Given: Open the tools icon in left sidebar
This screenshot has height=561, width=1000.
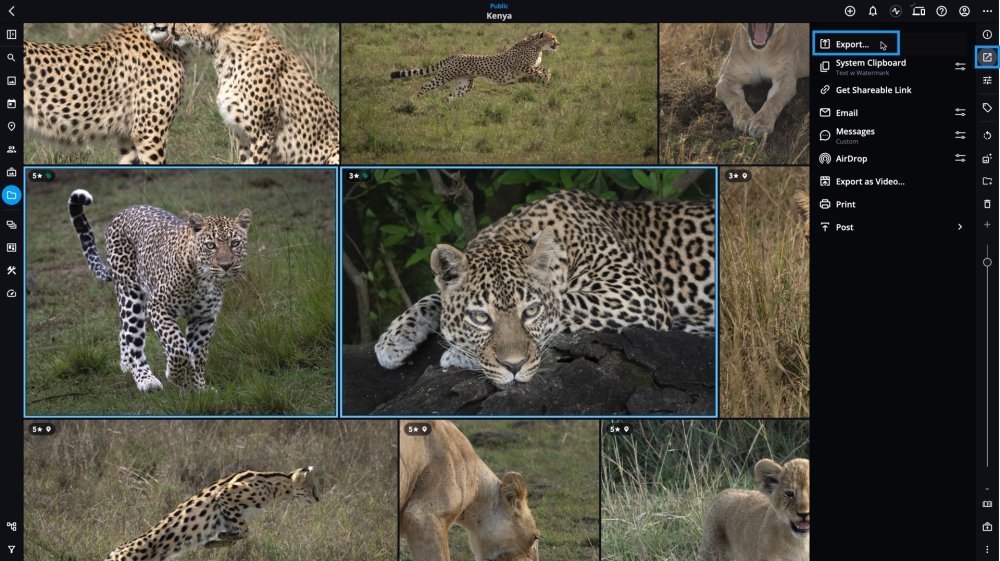Looking at the screenshot, I should pyautogui.click(x=11, y=270).
